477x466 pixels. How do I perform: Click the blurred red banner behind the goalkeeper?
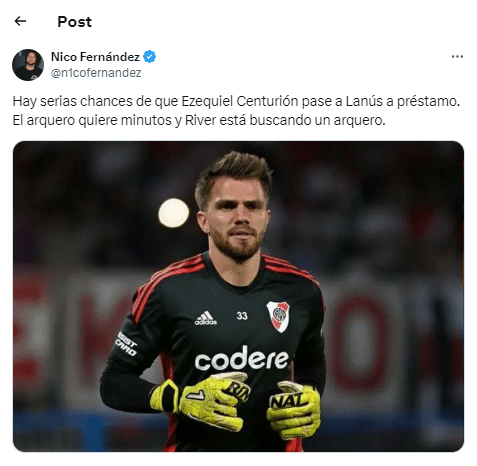[359, 340]
